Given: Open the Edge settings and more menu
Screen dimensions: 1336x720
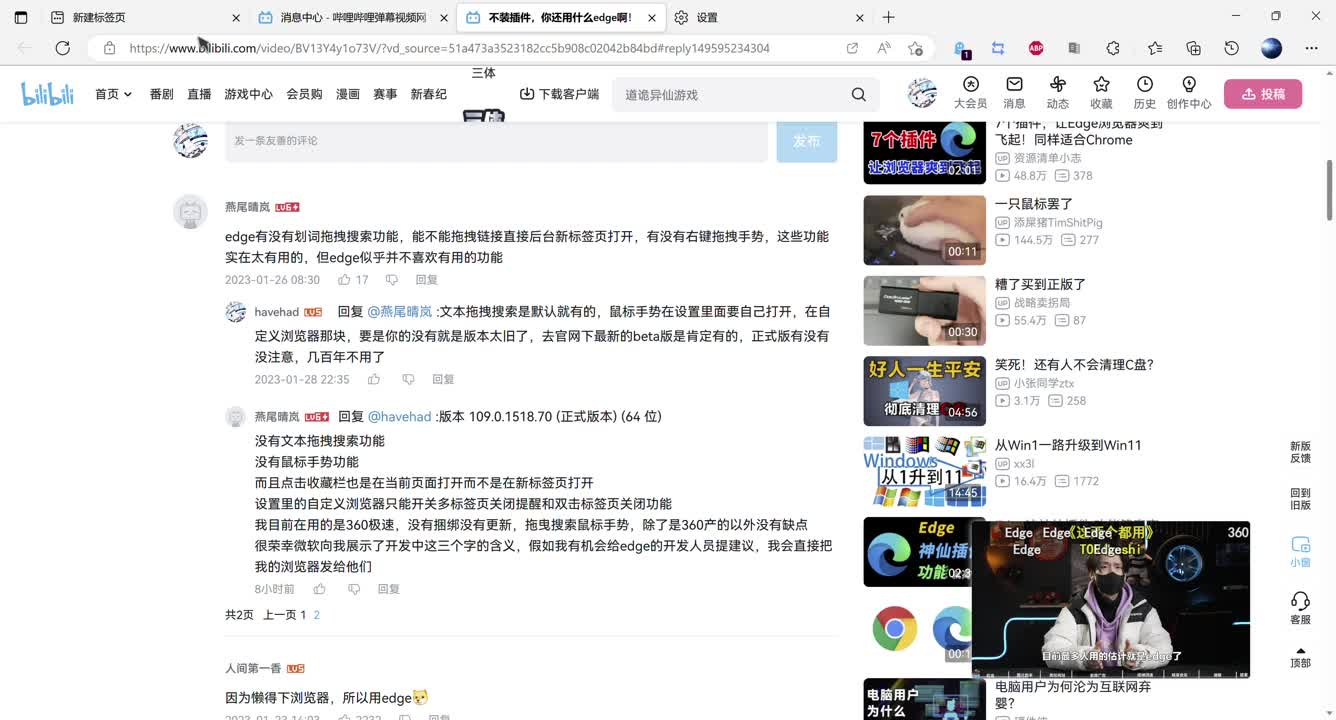Looking at the screenshot, I should (1311, 48).
